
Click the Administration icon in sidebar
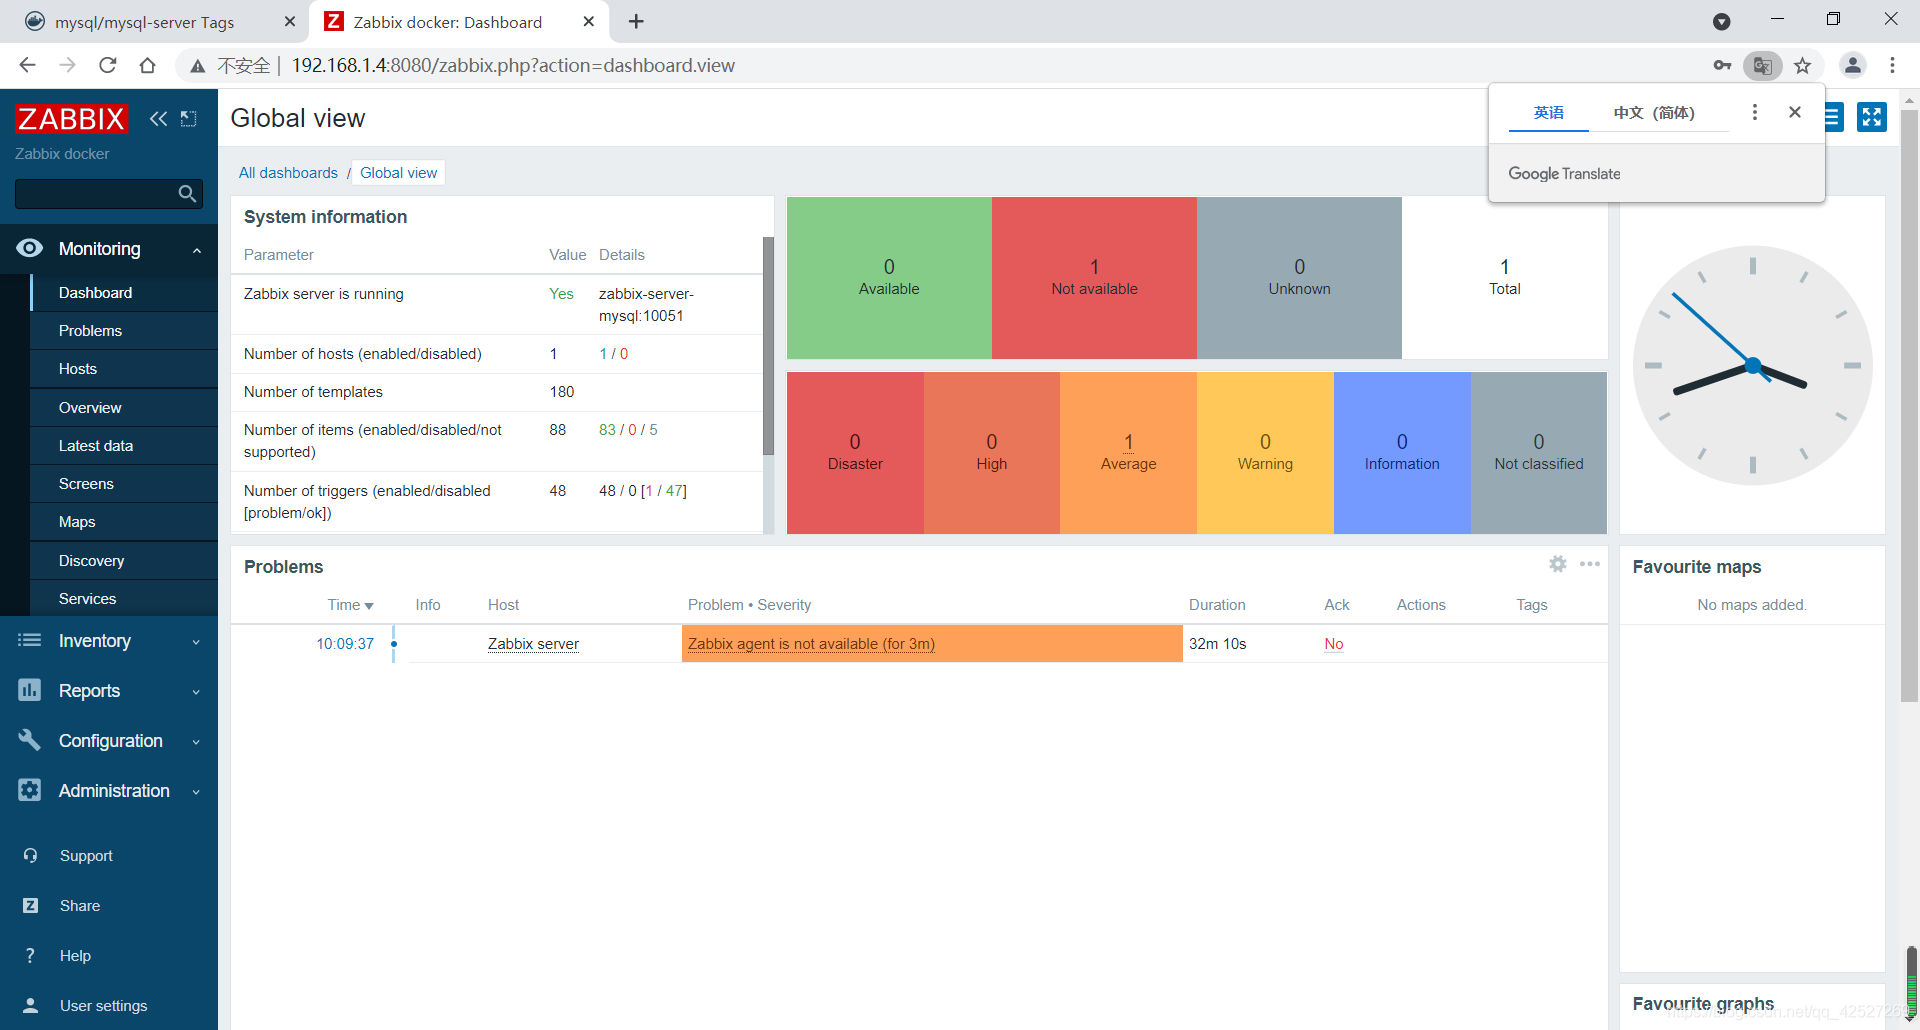29,790
